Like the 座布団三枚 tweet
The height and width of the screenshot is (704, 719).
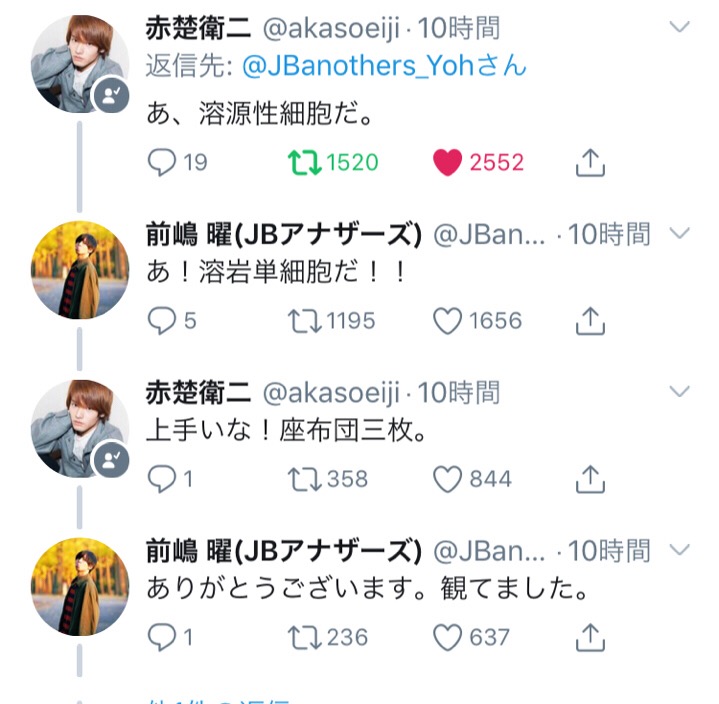448,479
